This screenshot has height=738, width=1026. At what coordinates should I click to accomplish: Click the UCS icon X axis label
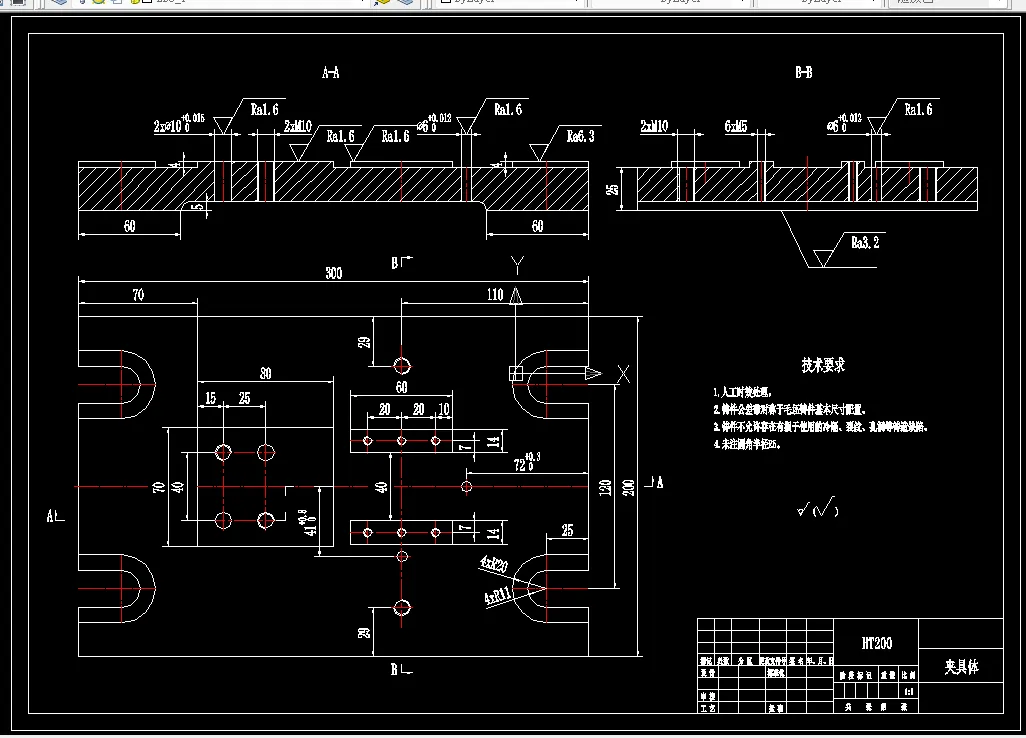click(x=624, y=374)
